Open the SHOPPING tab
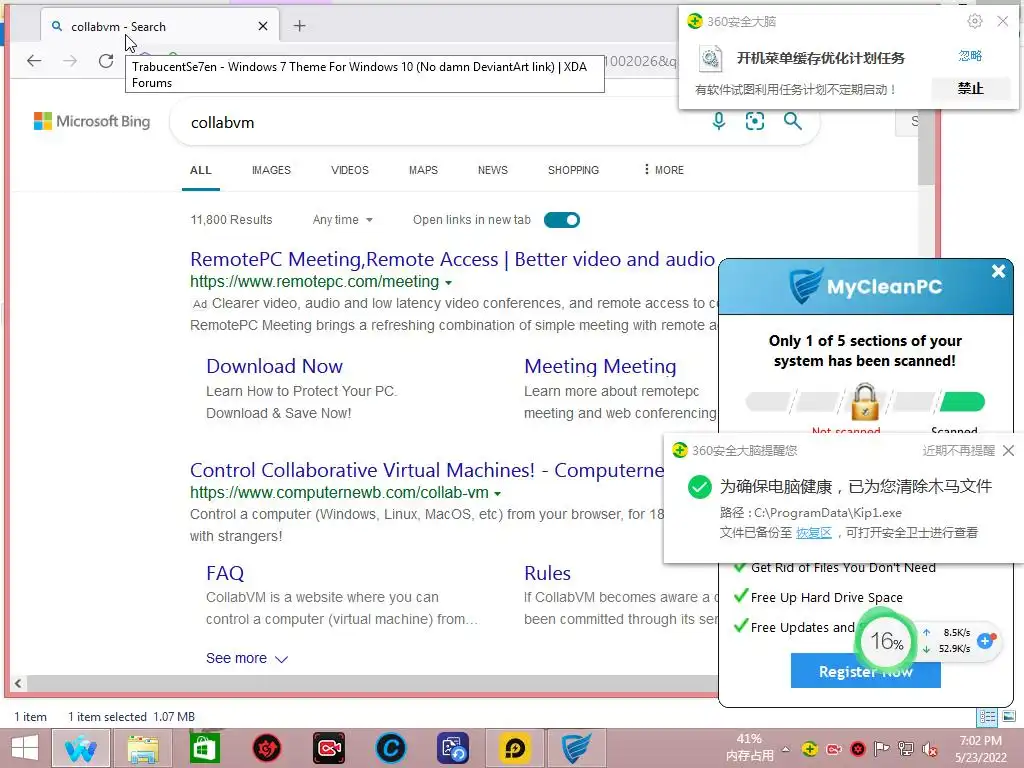The width and height of the screenshot is (1024, 768). pyautogui.click(x=573, y=170)
